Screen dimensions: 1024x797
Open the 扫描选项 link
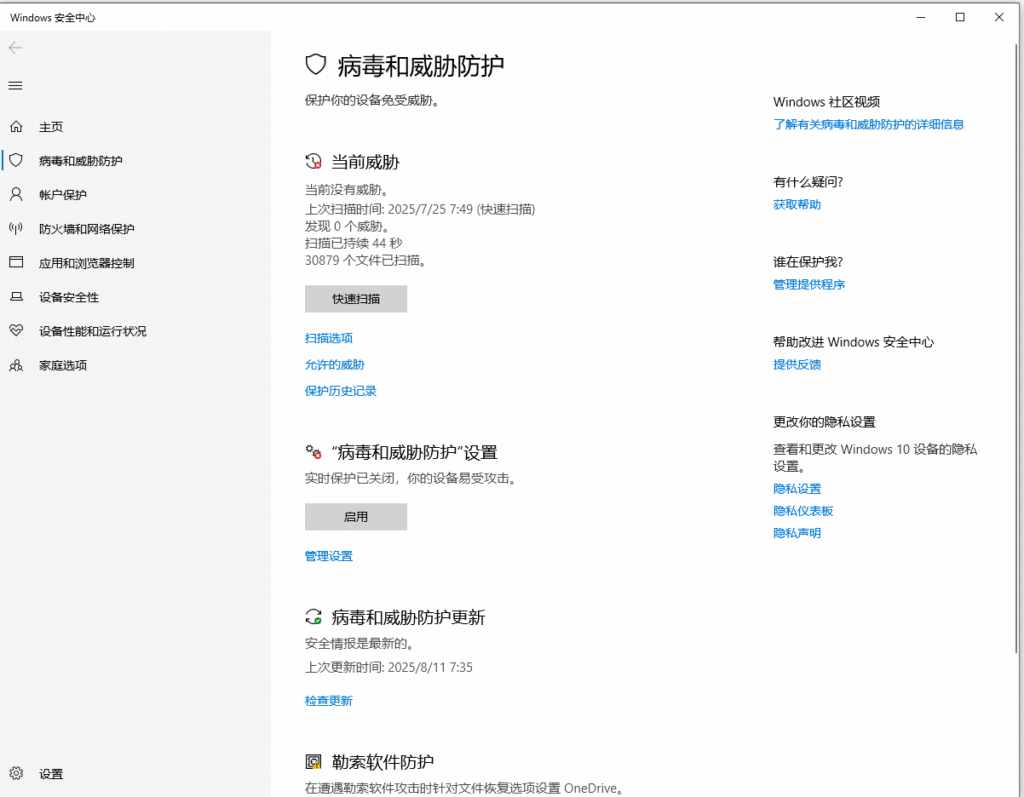[x=328, y=338]
